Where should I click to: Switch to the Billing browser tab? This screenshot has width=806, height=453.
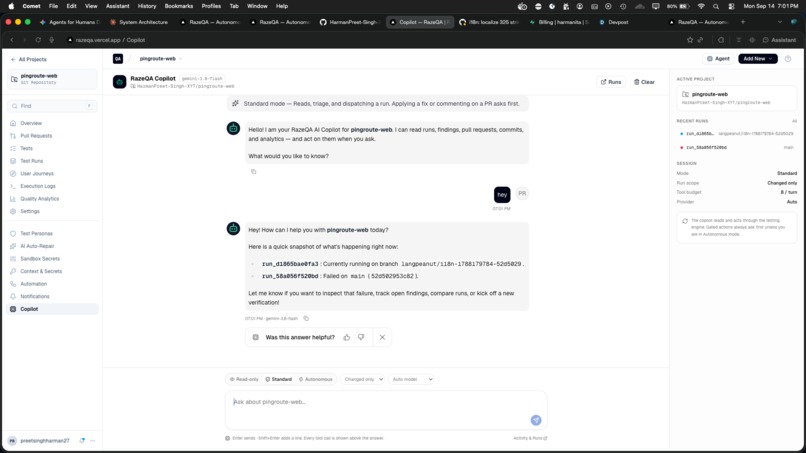point(558,22)
